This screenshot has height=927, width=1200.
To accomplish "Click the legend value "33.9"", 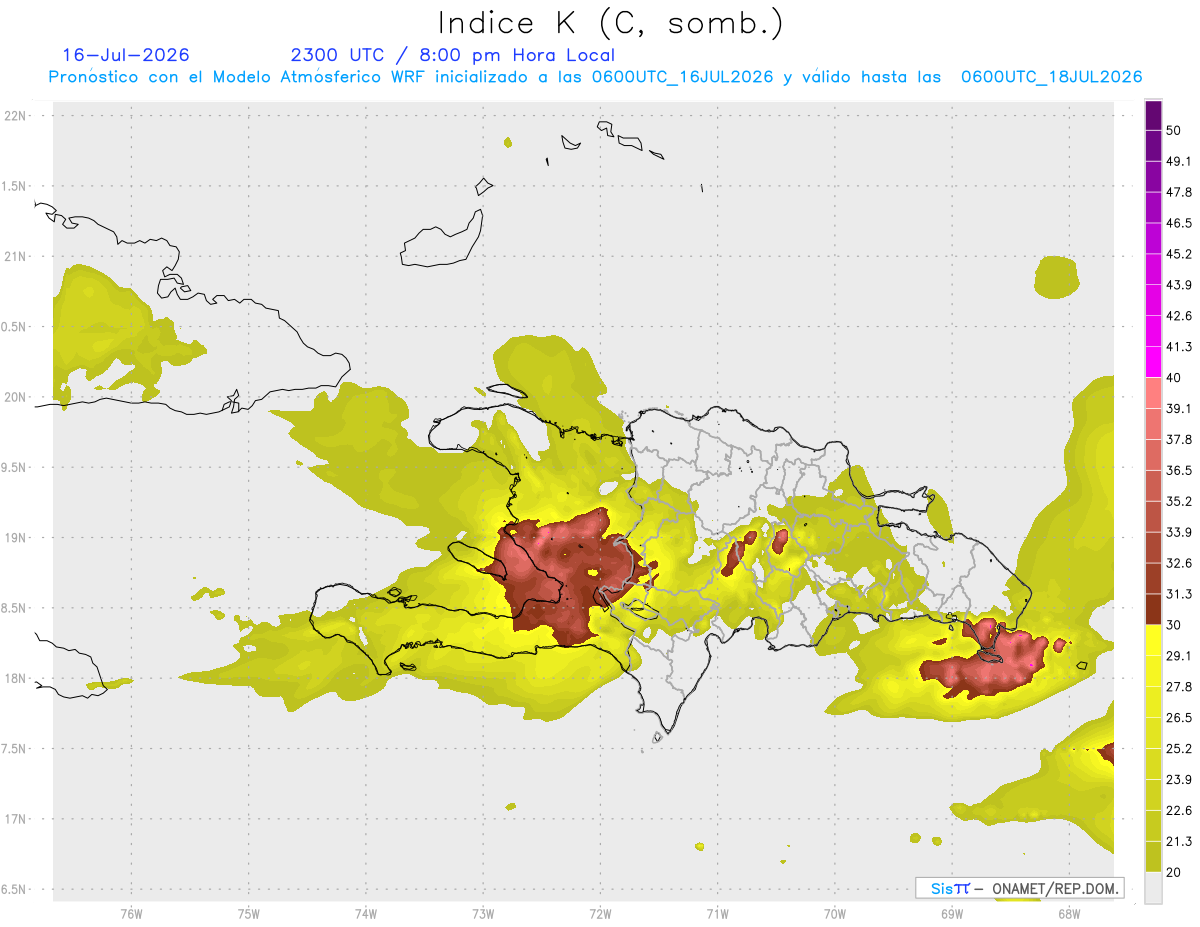I will coord(1179,532).
